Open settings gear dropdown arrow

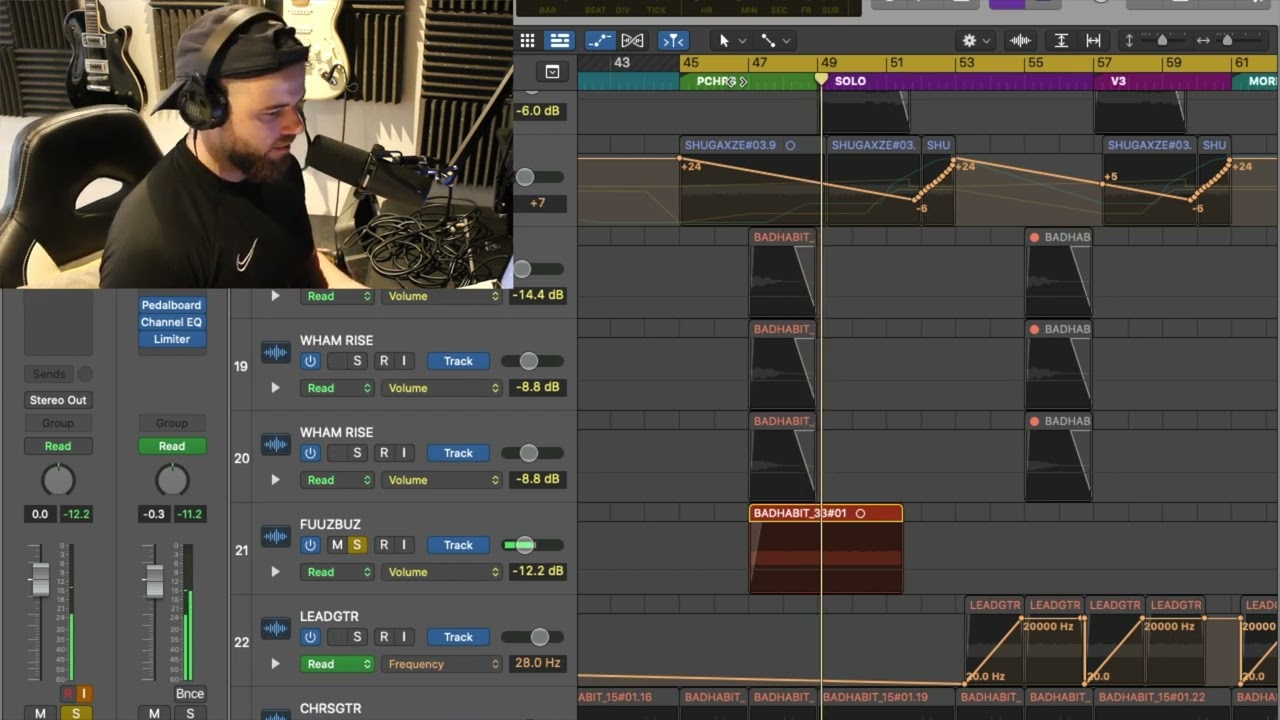point(987,41)
